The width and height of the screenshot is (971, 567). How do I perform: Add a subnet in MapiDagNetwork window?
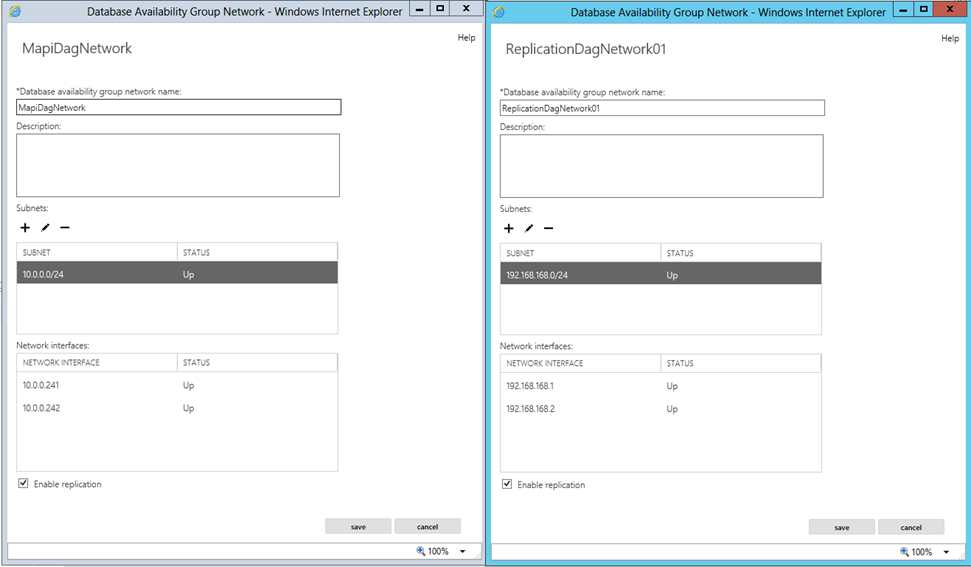pos(25,228)
